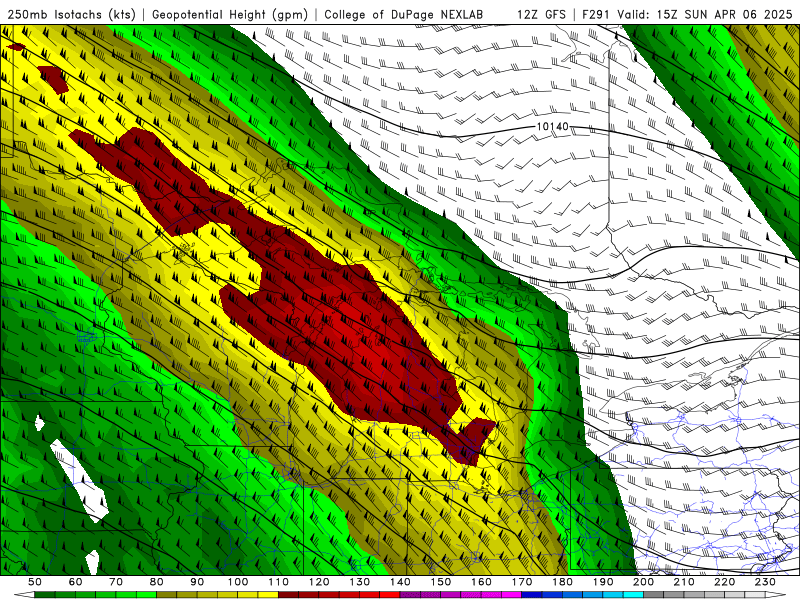Screen dimensions: 800x600
Task: Click the "Geopotential Height (gpm)" title text
Action: [230, 15]
